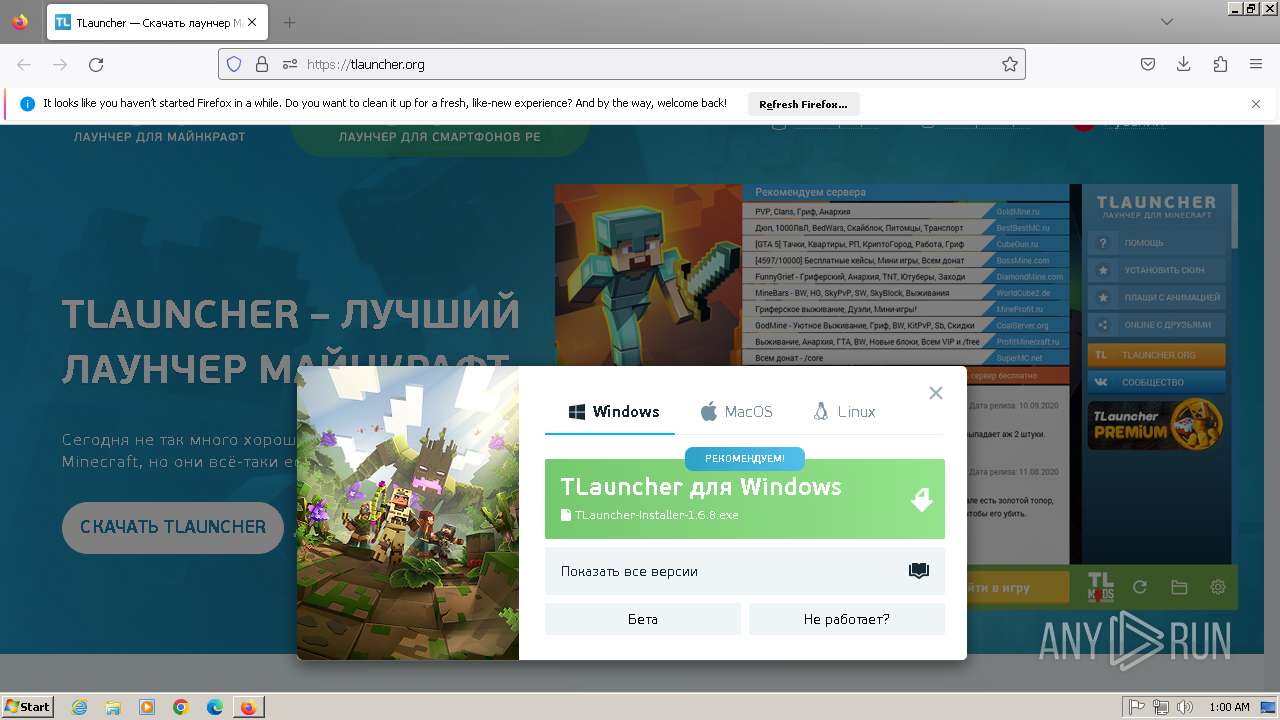Click the Action Center flag tray icon
The width and height of the screenshot is (1280, 720).
1137,707
